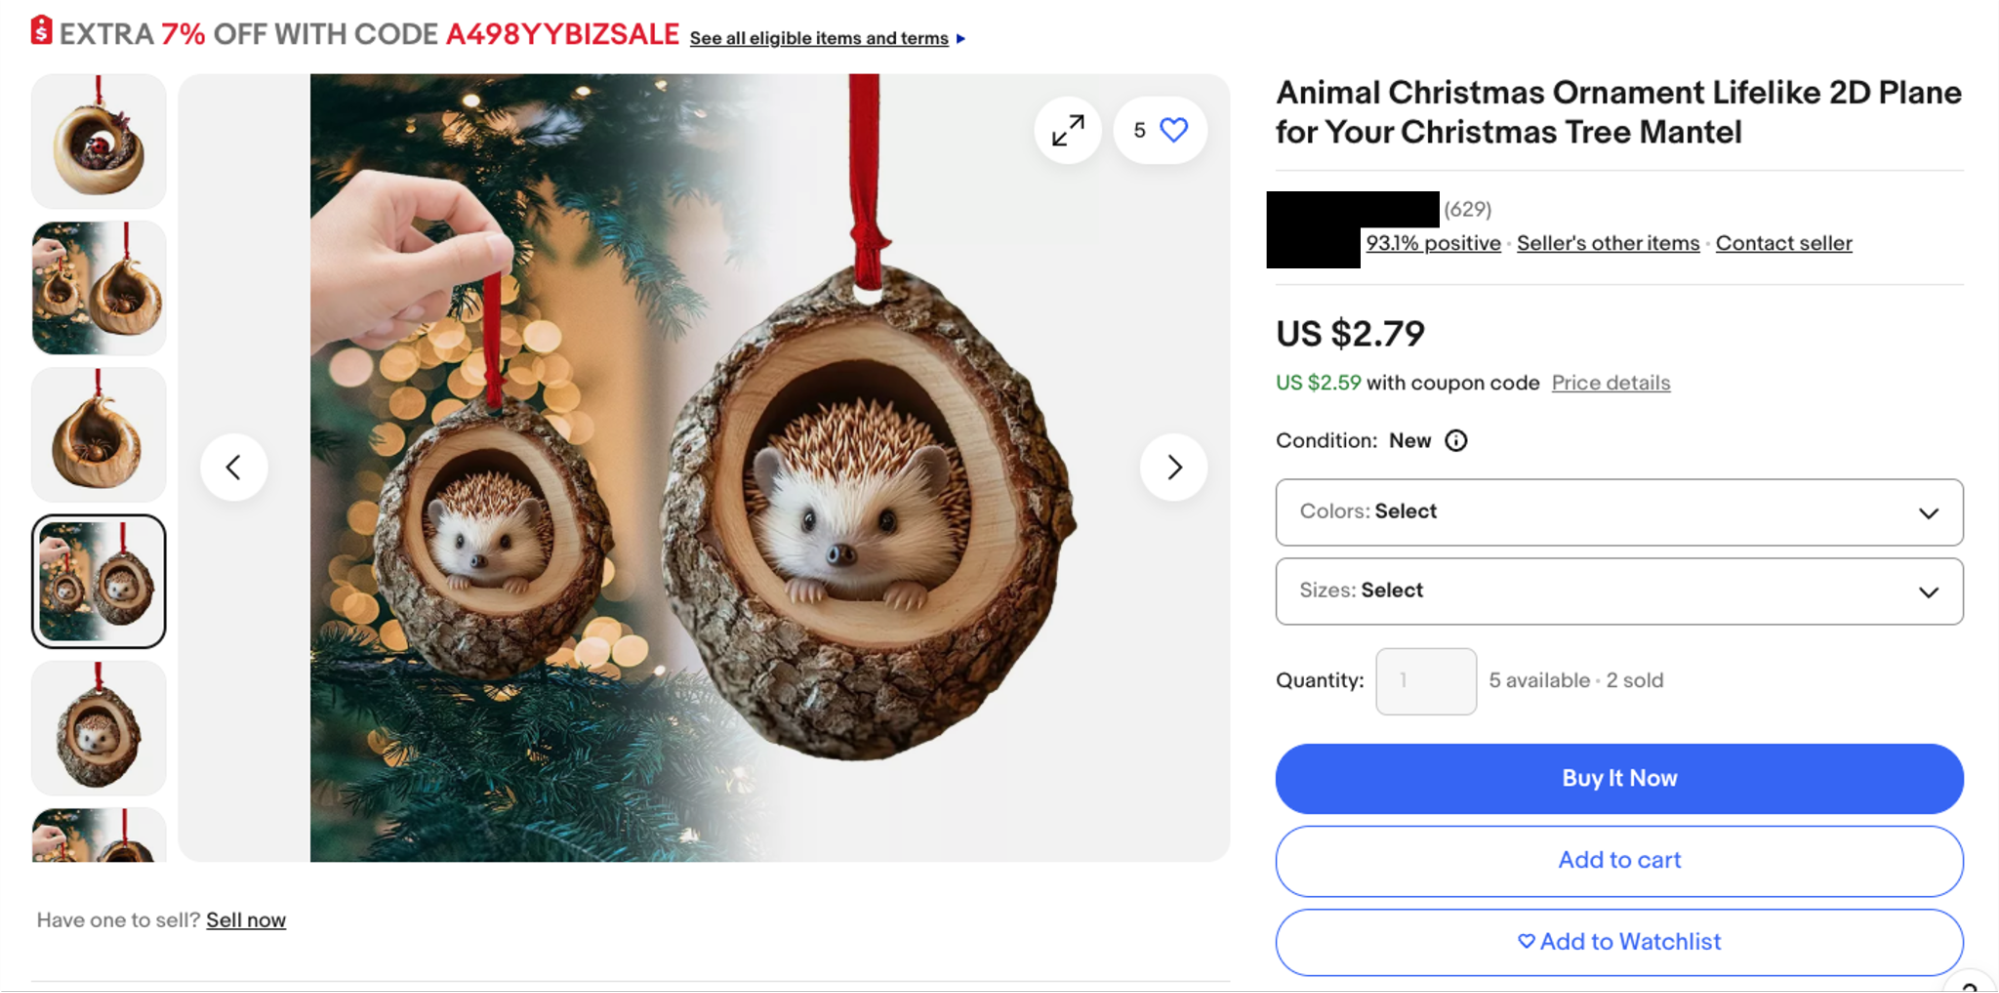Click the red coupon tag icon
1999x993 pixels.
pos(41,31)
